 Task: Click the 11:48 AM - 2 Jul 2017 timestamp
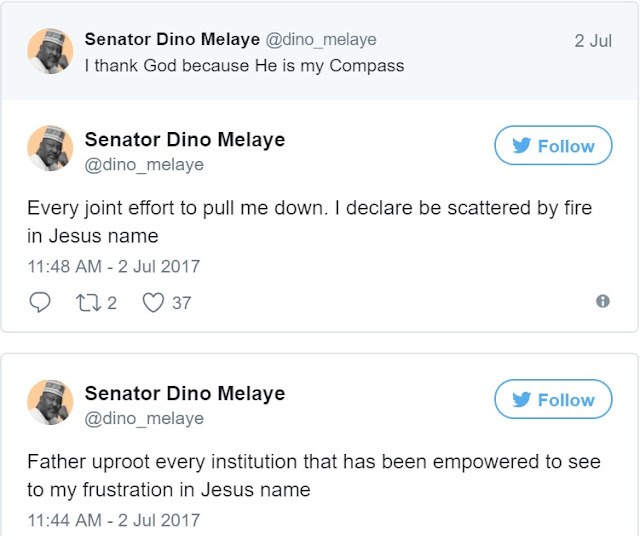tap(113, 267)
